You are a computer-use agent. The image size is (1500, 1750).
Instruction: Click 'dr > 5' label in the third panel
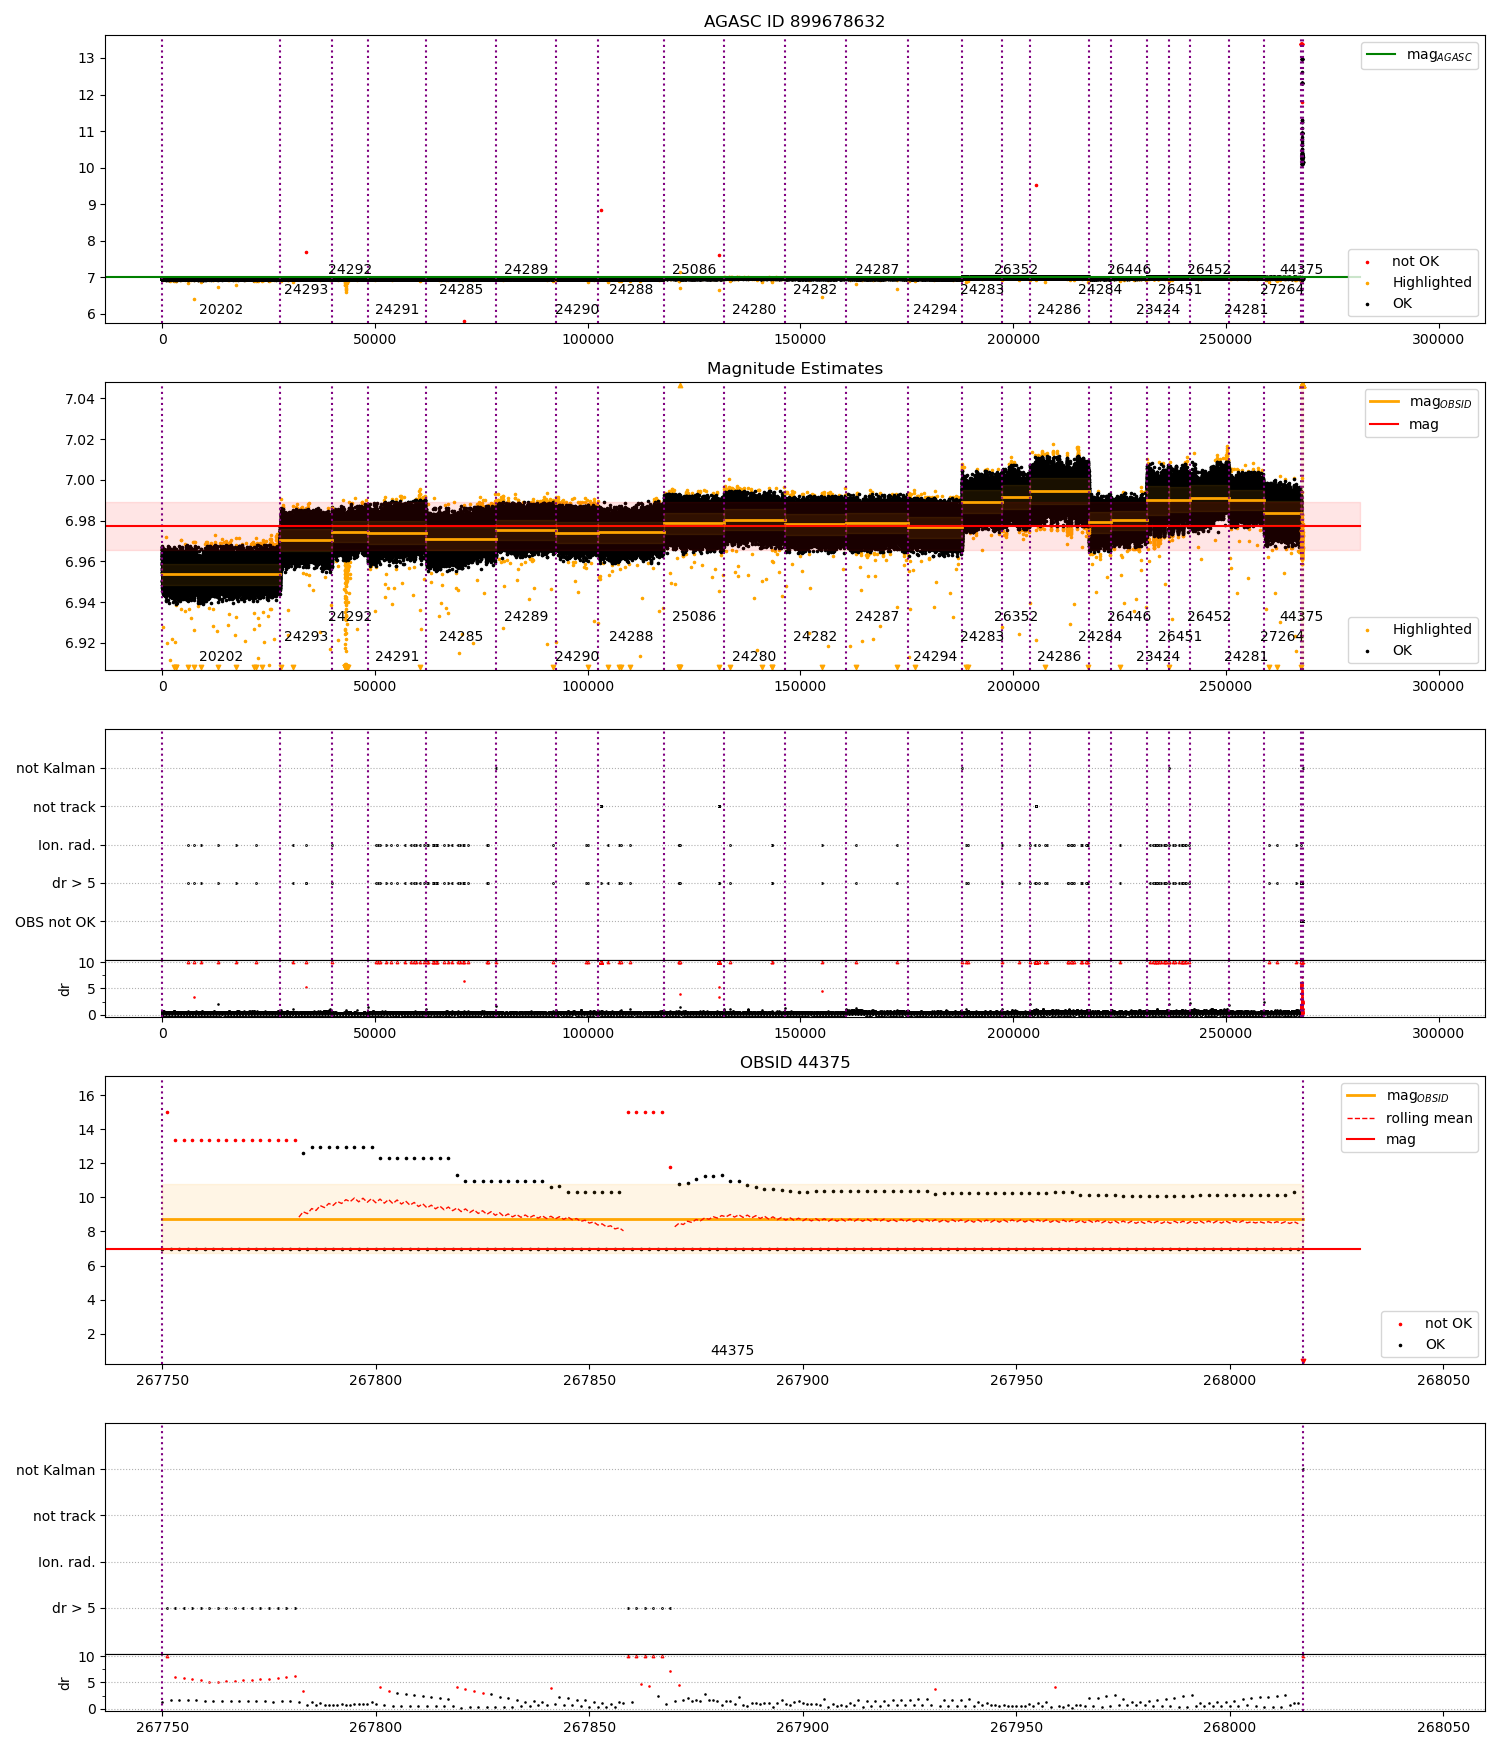point(74,883)
